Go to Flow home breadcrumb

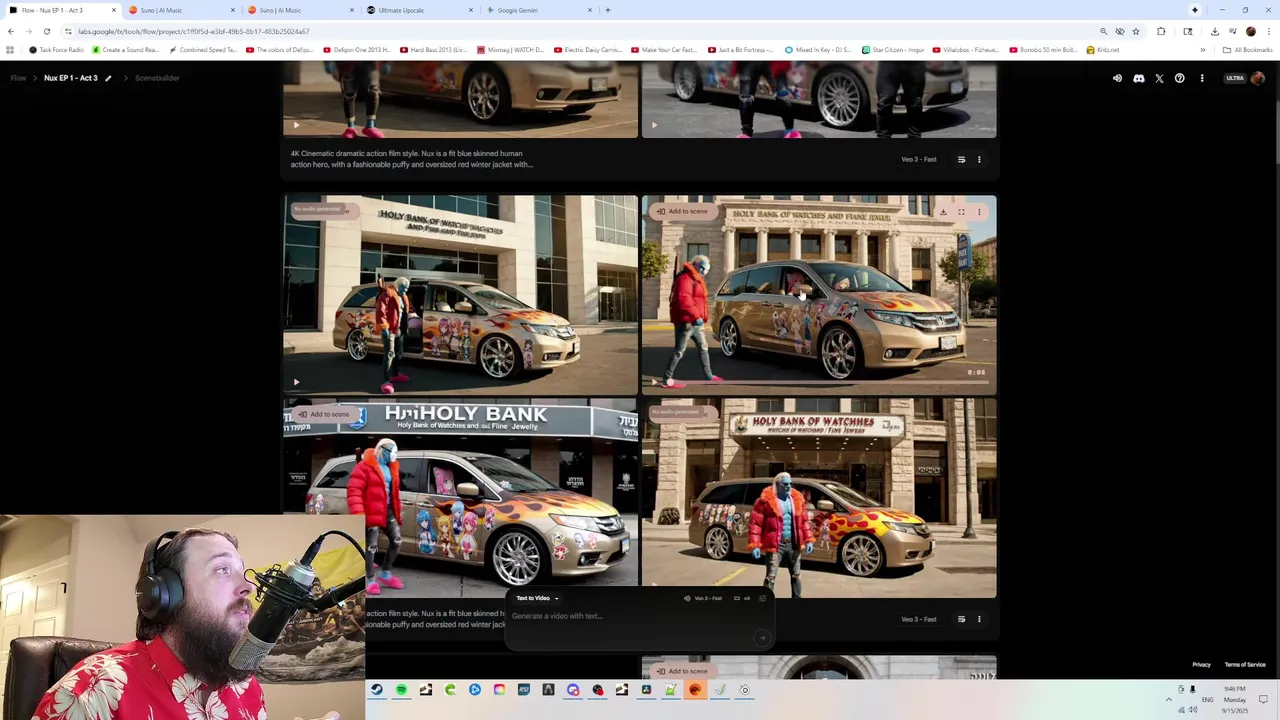(x=18, y=78)
